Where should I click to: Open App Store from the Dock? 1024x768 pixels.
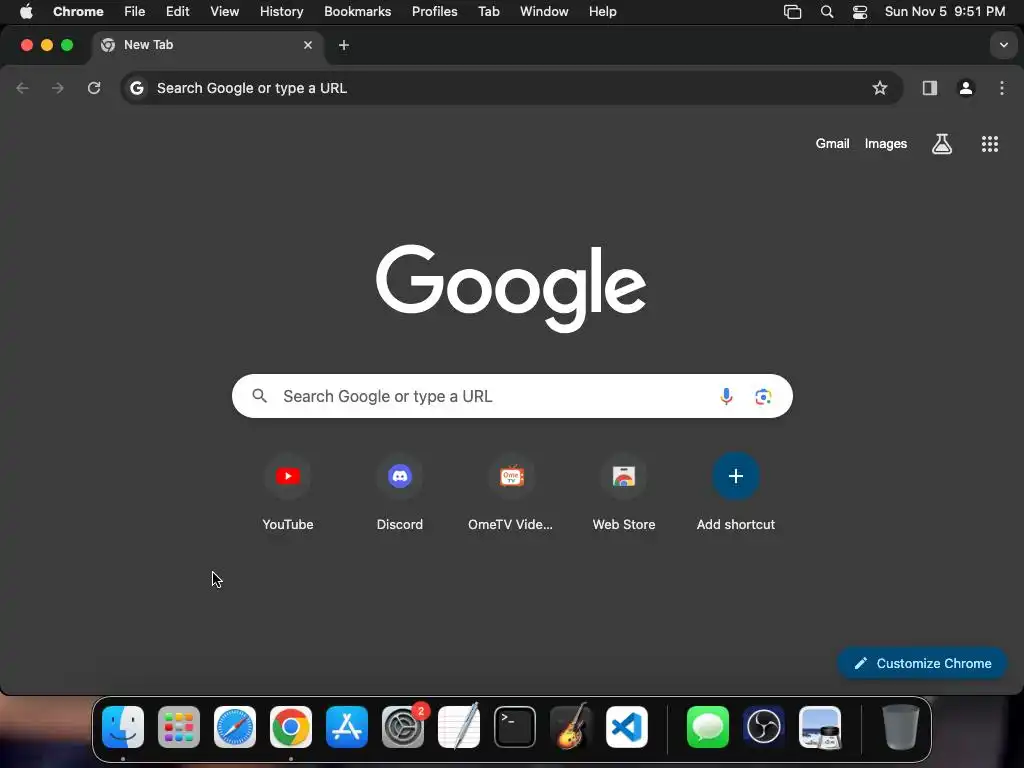(x=347, y=727)
